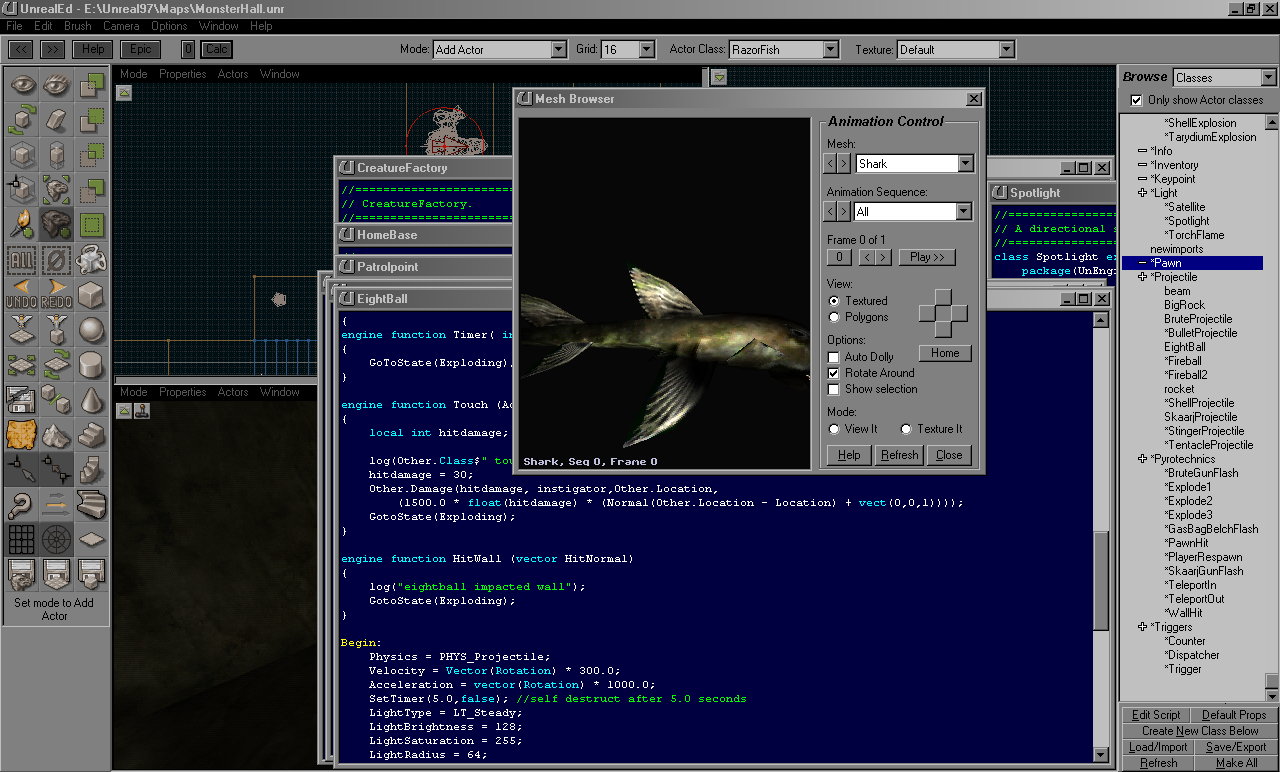Open the Edit menu

(43, 26)
